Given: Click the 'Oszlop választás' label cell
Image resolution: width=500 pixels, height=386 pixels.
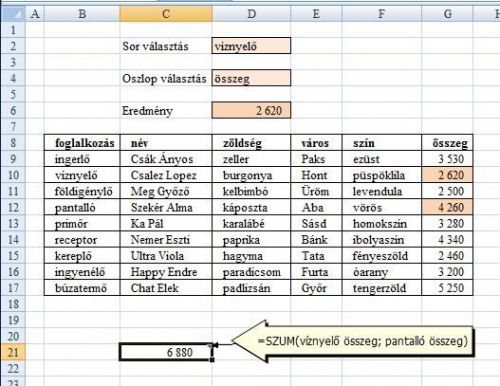Looking at the screenshot, I should pyautogui.click(x=166, y=78).
